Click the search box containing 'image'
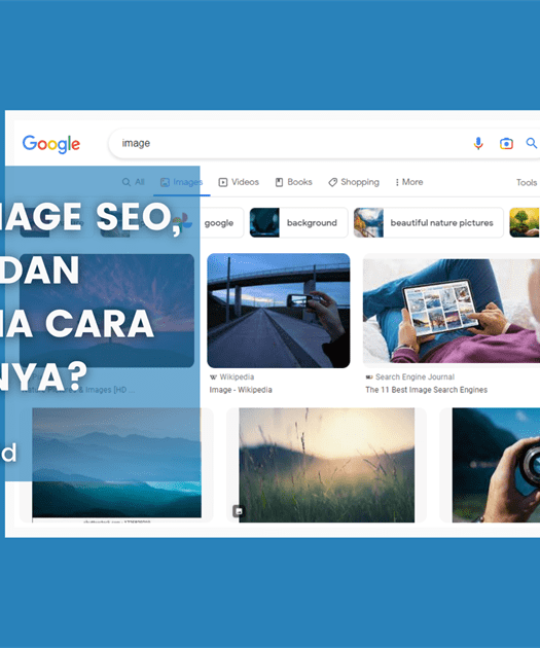Screen dimensions: 540x648 point(324,143)
